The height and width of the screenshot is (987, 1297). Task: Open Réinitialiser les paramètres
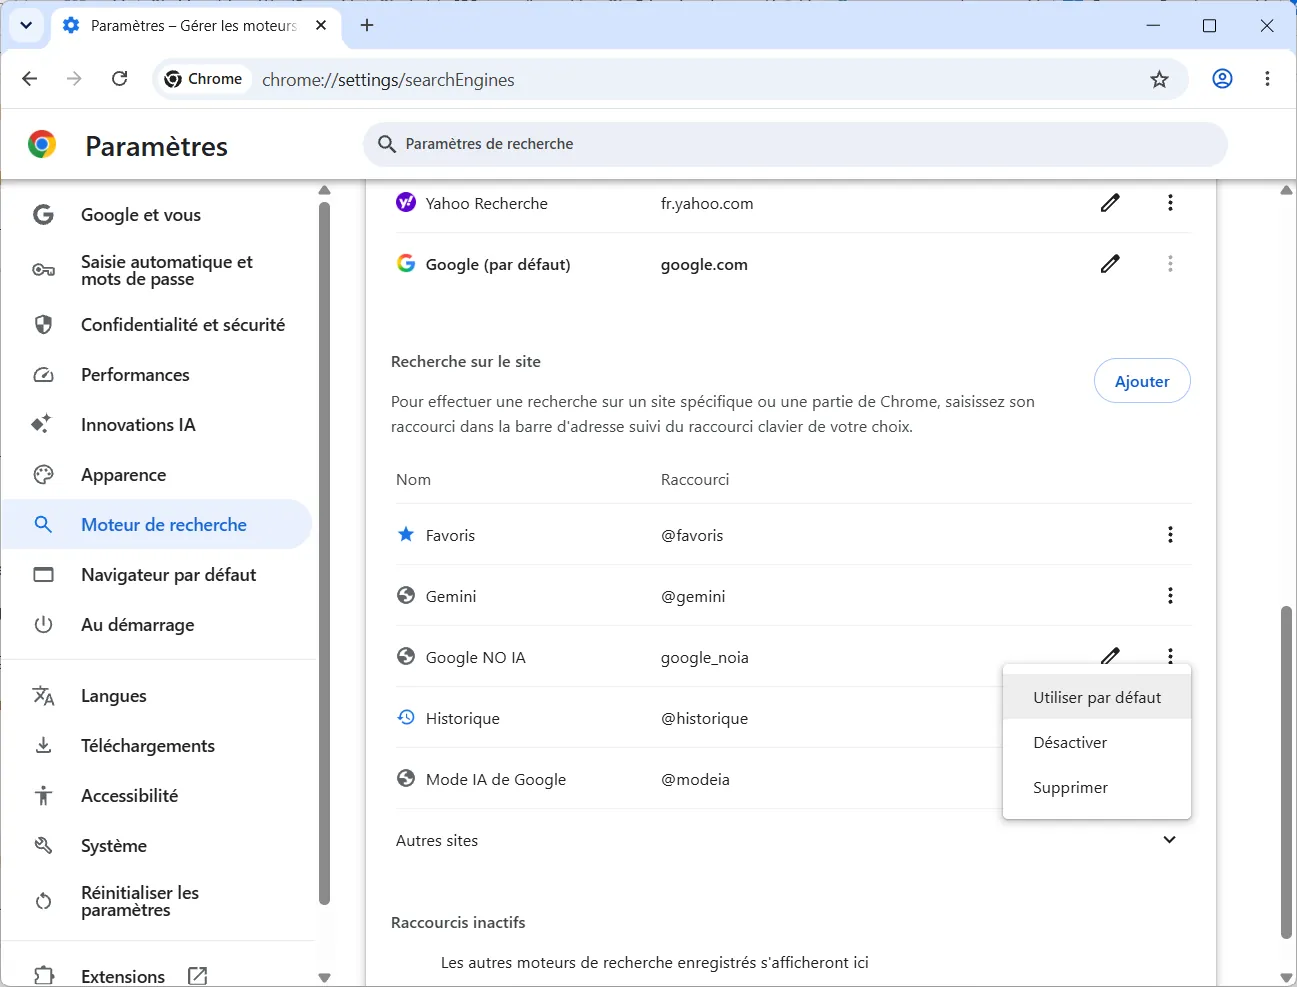click(139, 901)
